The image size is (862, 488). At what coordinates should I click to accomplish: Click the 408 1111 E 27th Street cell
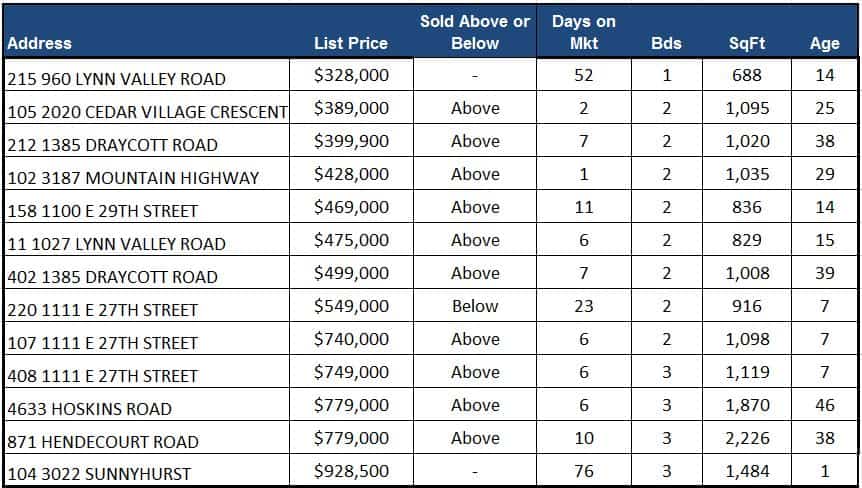point(103,376)
